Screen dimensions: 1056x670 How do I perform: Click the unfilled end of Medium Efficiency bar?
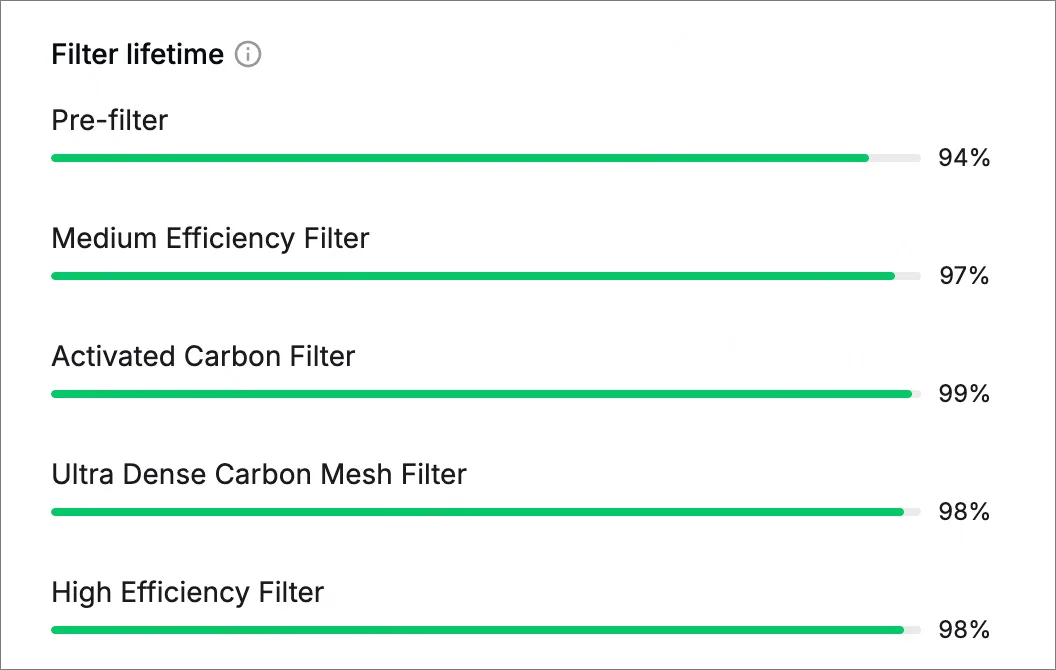908,276
